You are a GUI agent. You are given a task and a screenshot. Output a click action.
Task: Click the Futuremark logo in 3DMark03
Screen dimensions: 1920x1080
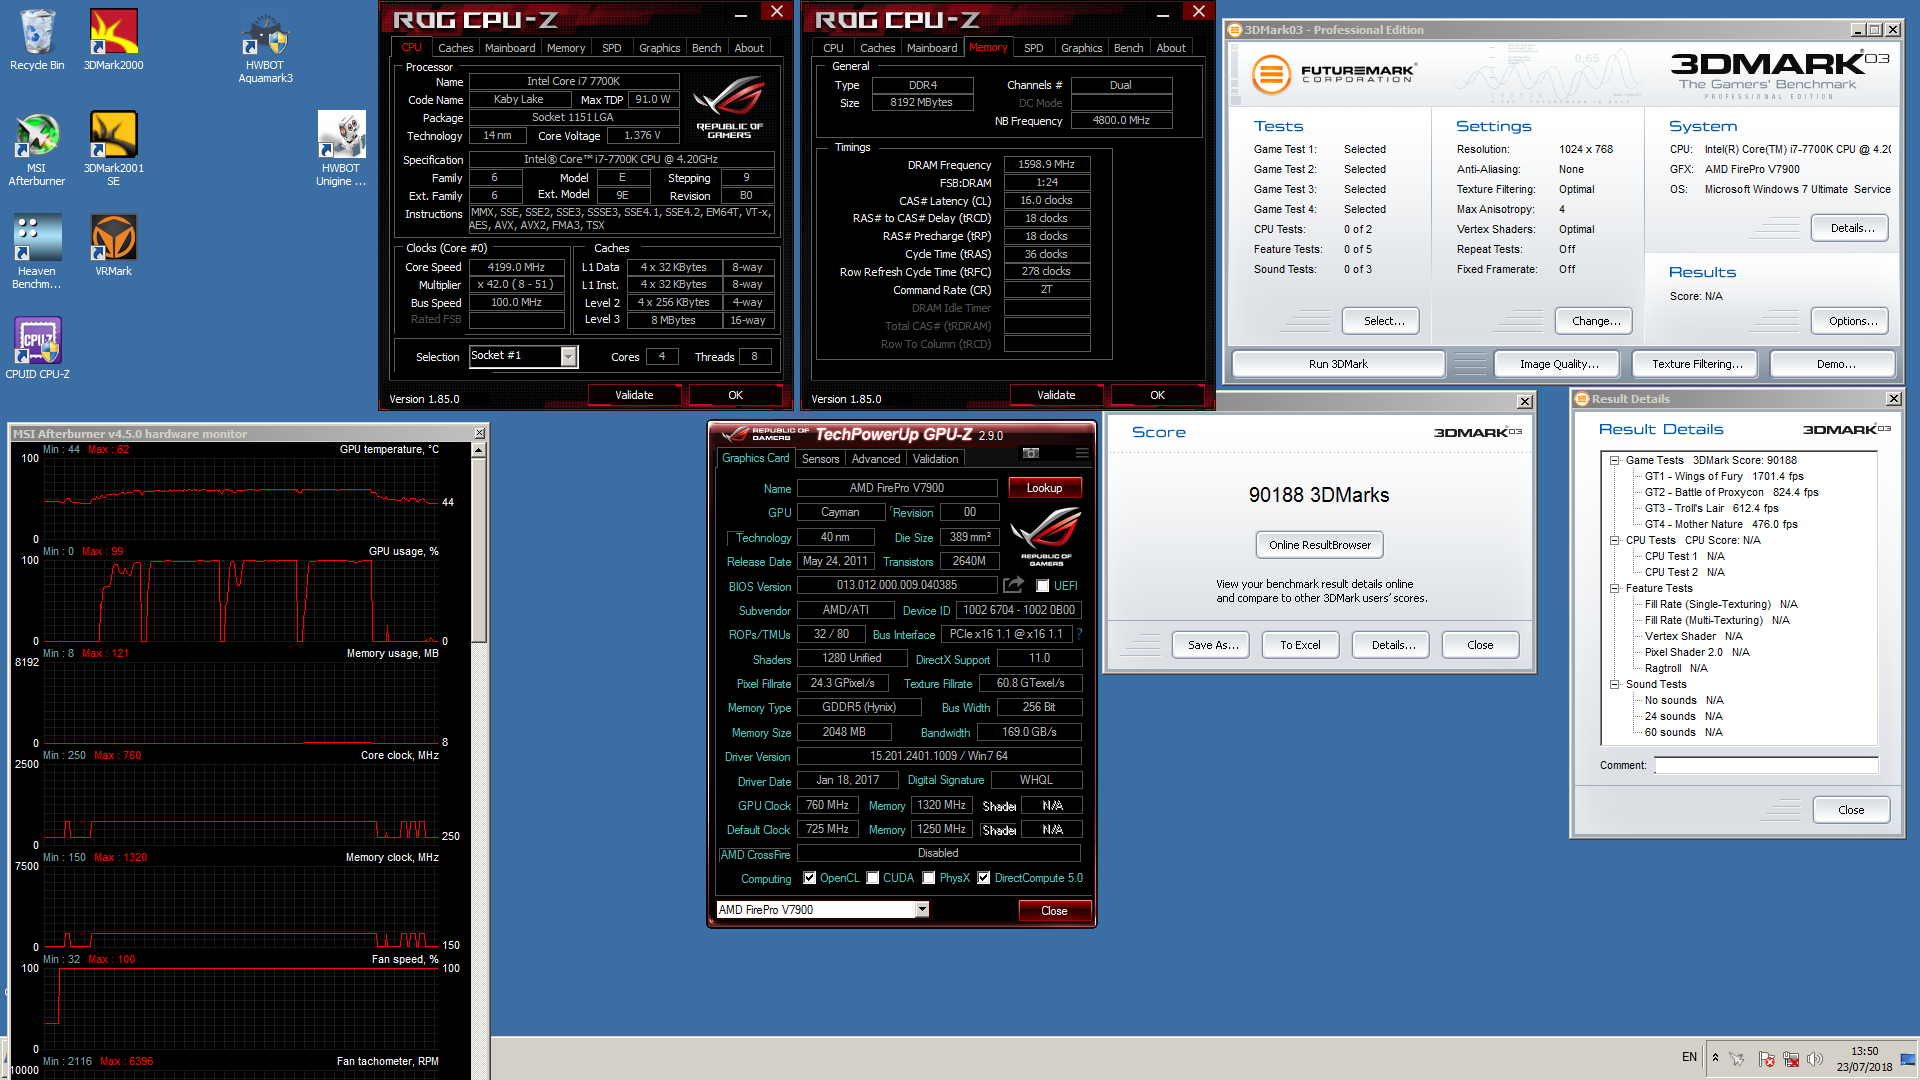[1334, 74]
